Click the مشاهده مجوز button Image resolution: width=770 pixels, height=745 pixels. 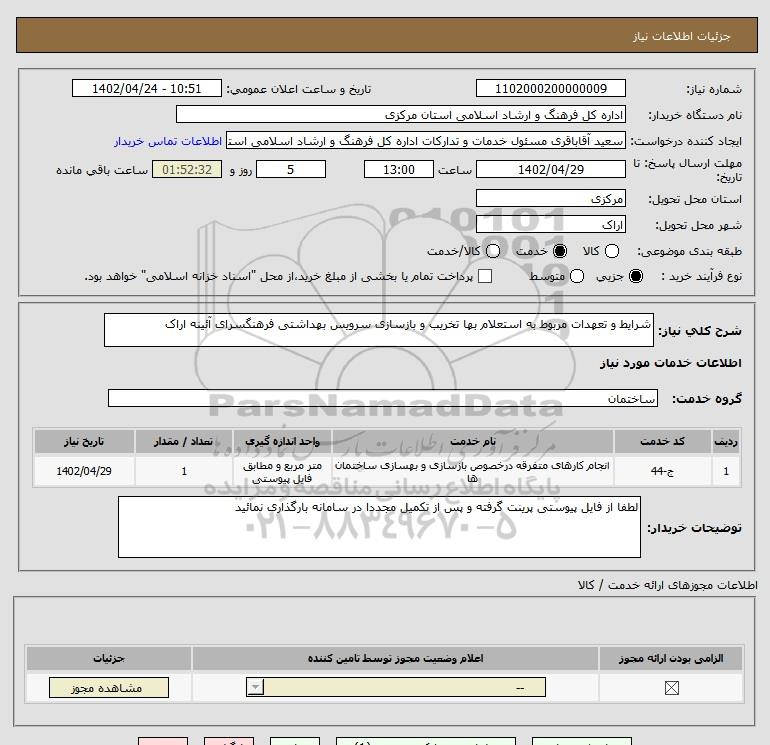tap(109, 688)
